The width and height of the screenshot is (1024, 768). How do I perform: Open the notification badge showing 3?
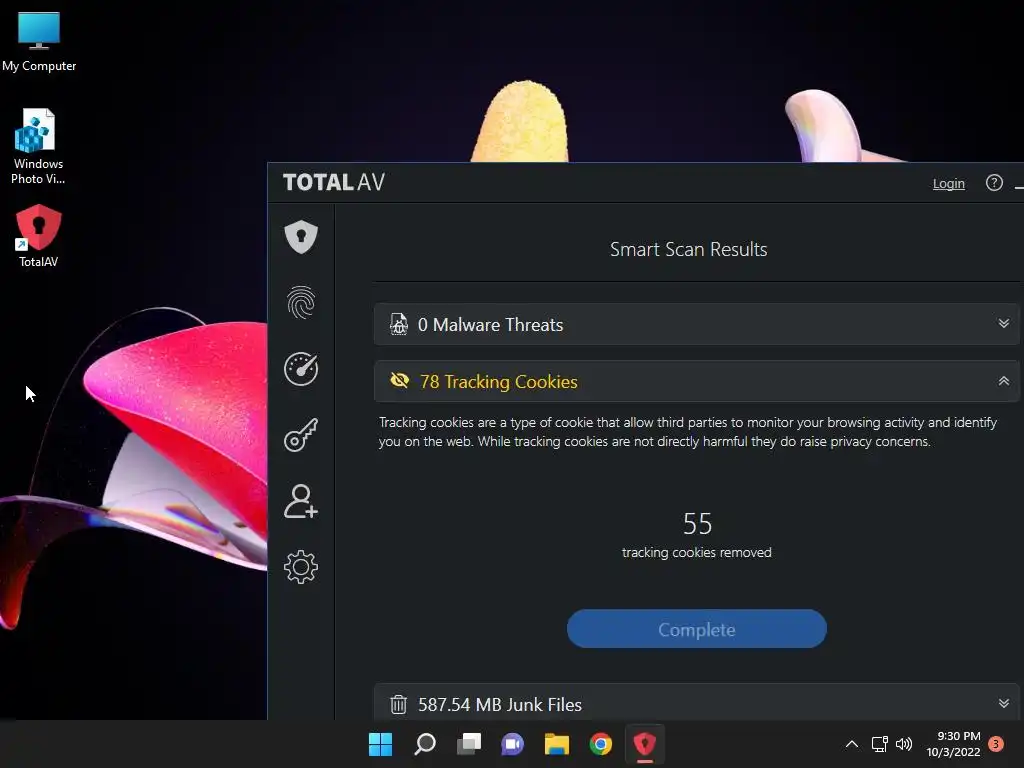click(996, 744)
